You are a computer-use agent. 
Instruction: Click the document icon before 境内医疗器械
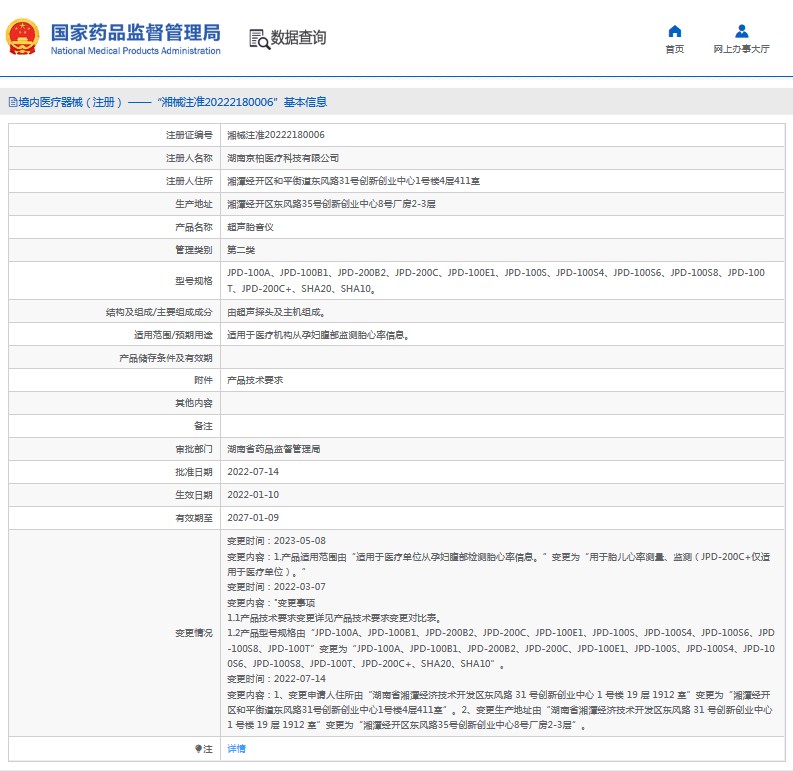point(12,102)
